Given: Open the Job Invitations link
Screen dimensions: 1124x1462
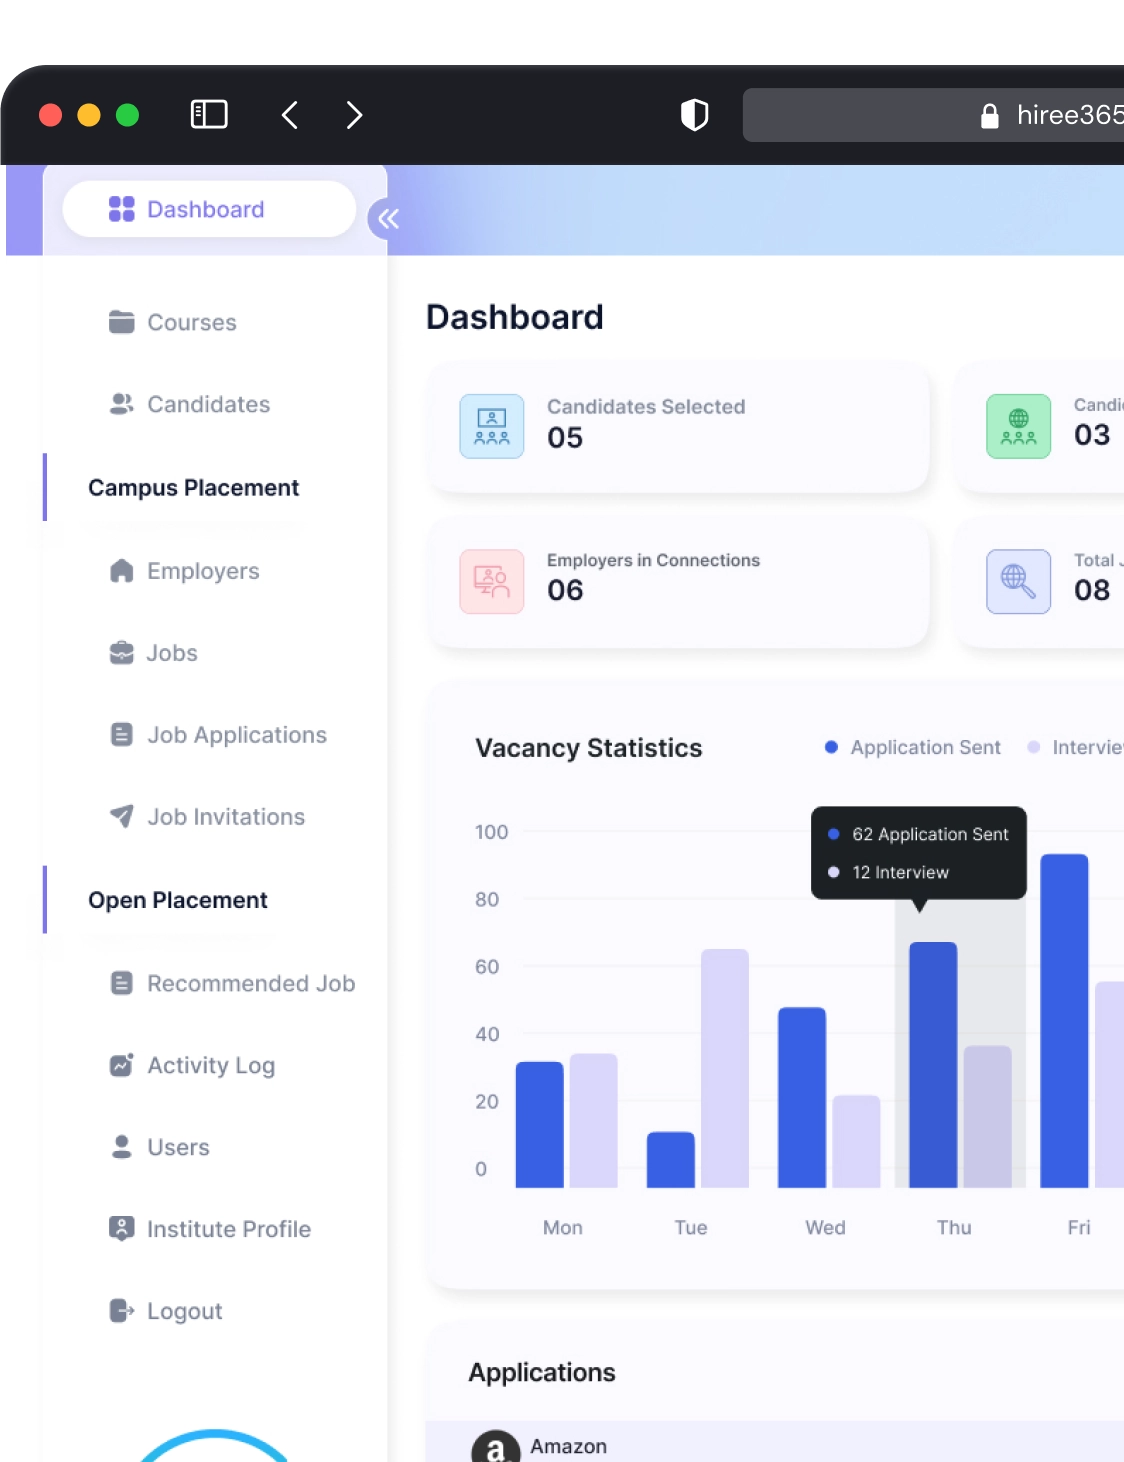Looking at the screenshot, I should 226,817.
